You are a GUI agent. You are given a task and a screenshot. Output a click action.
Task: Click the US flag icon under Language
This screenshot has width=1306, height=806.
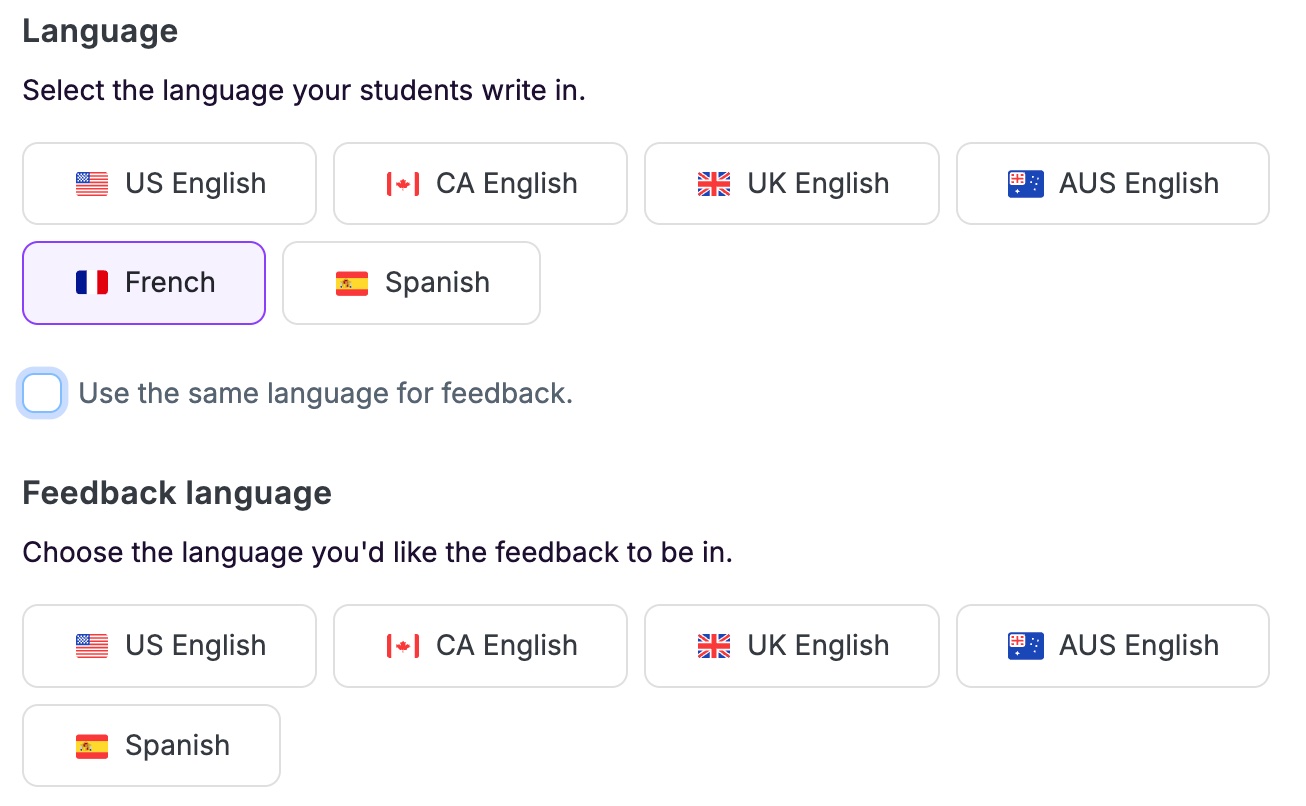[92, 184]
